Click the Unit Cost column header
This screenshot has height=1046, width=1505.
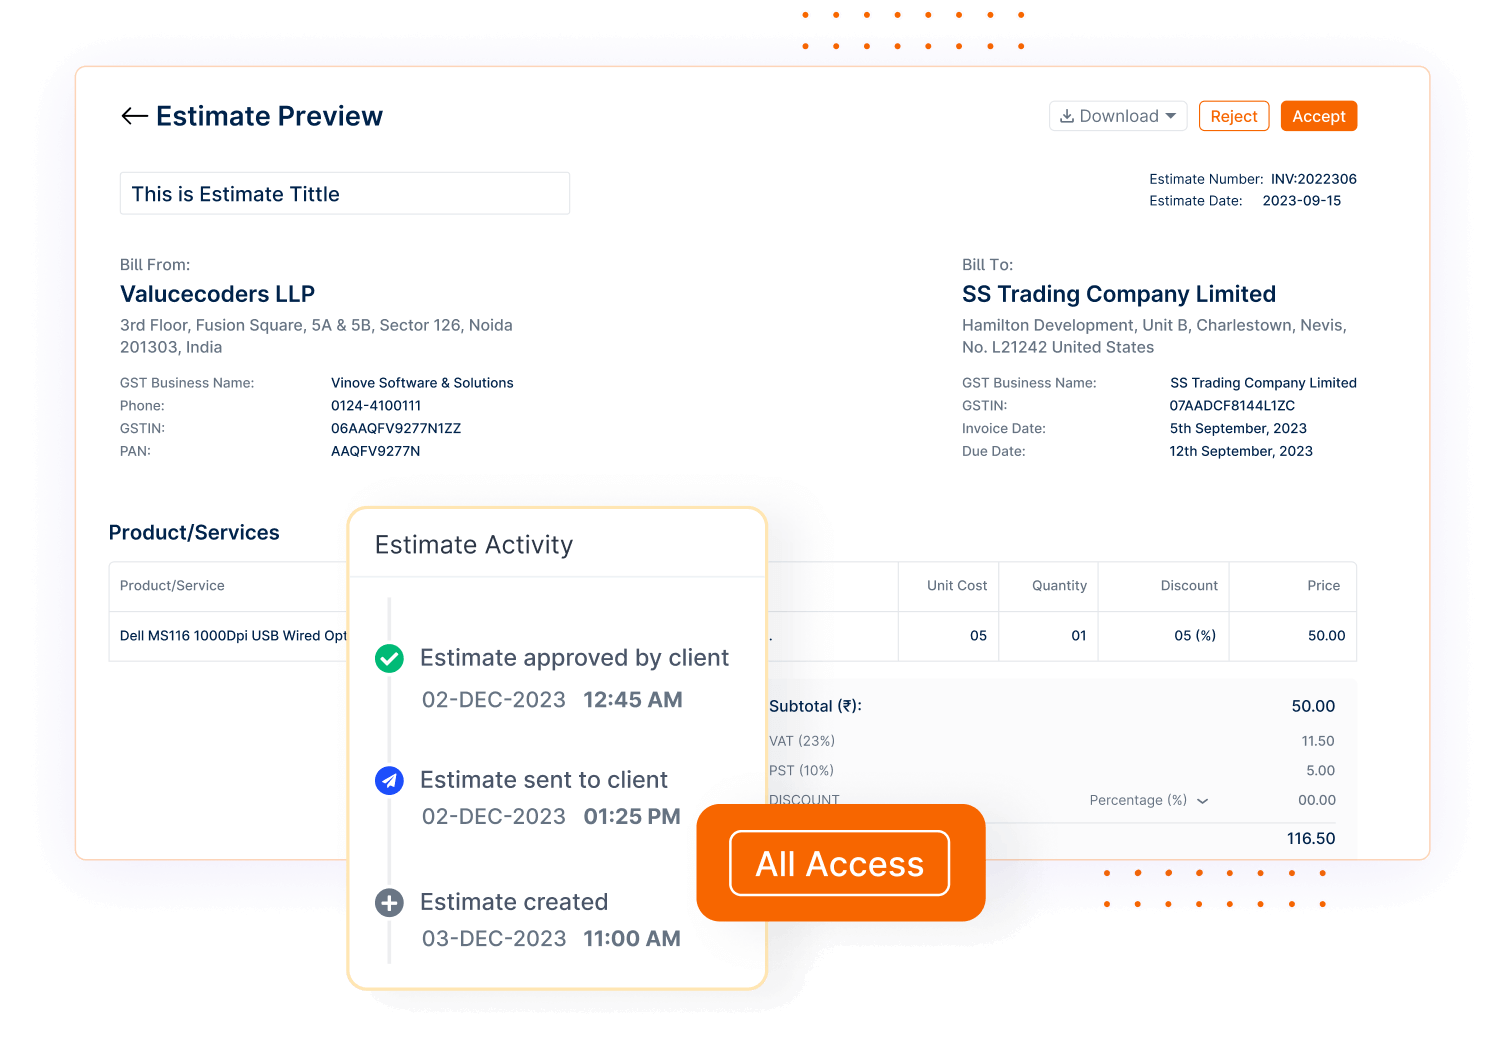pyautogui.click(x=957, y=585)
